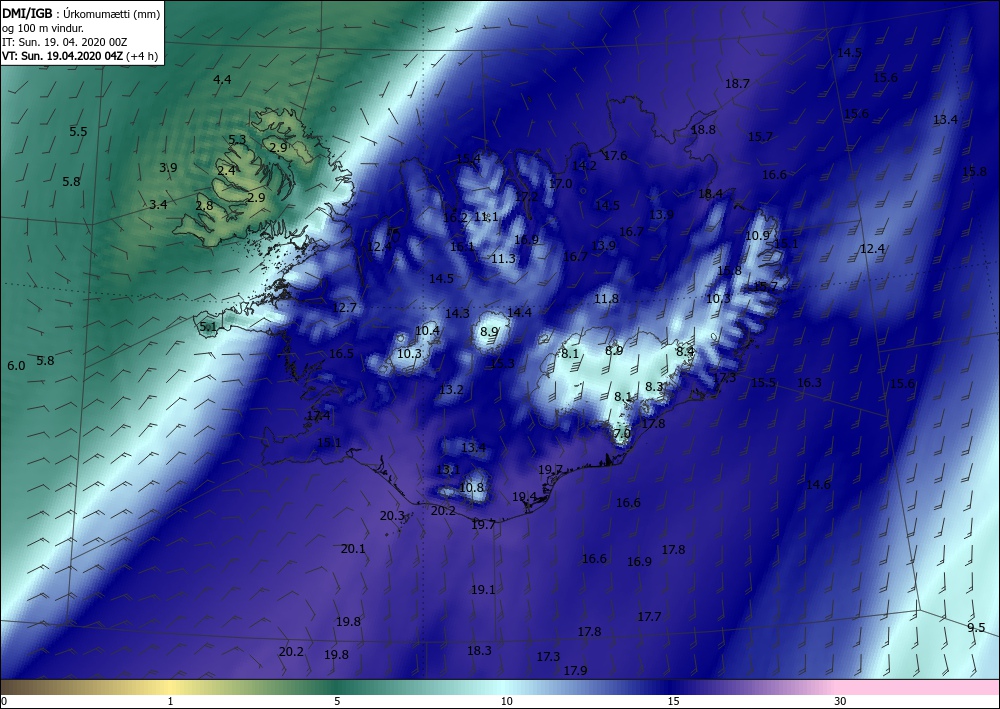1000x709 pixels.
Task: Select the 'IT: Sun. 19. 04. 2020 00Z' line
Action: coord(64,42)
